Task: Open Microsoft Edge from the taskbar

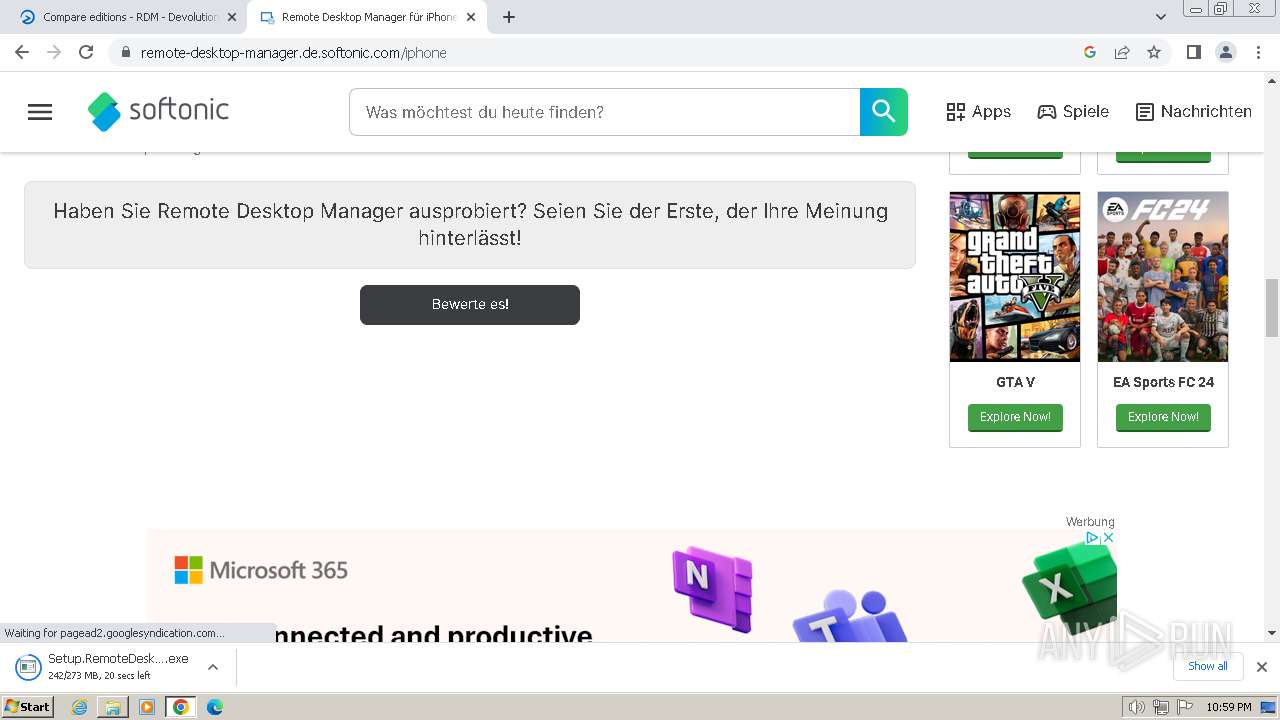Action: click(215, 707)
